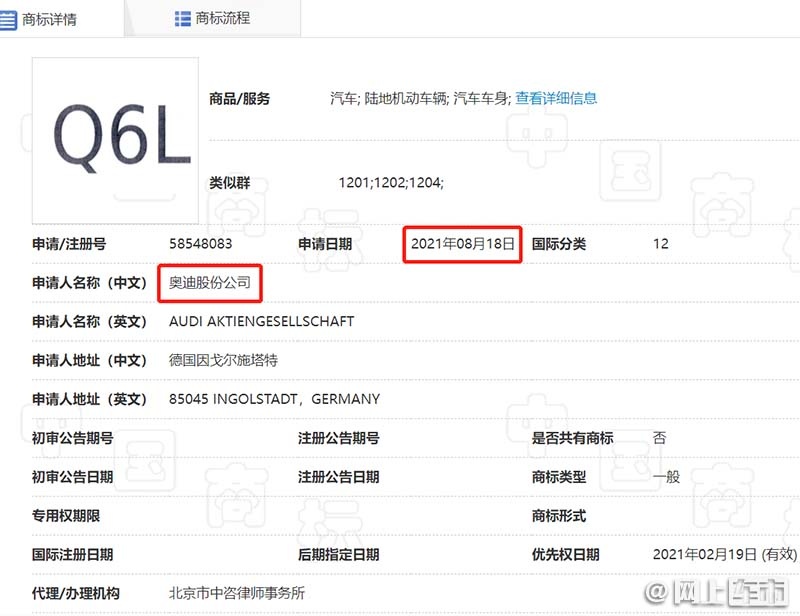Select applicant name 奥迪股份公司
800x616 pixels.
(210, 283)
